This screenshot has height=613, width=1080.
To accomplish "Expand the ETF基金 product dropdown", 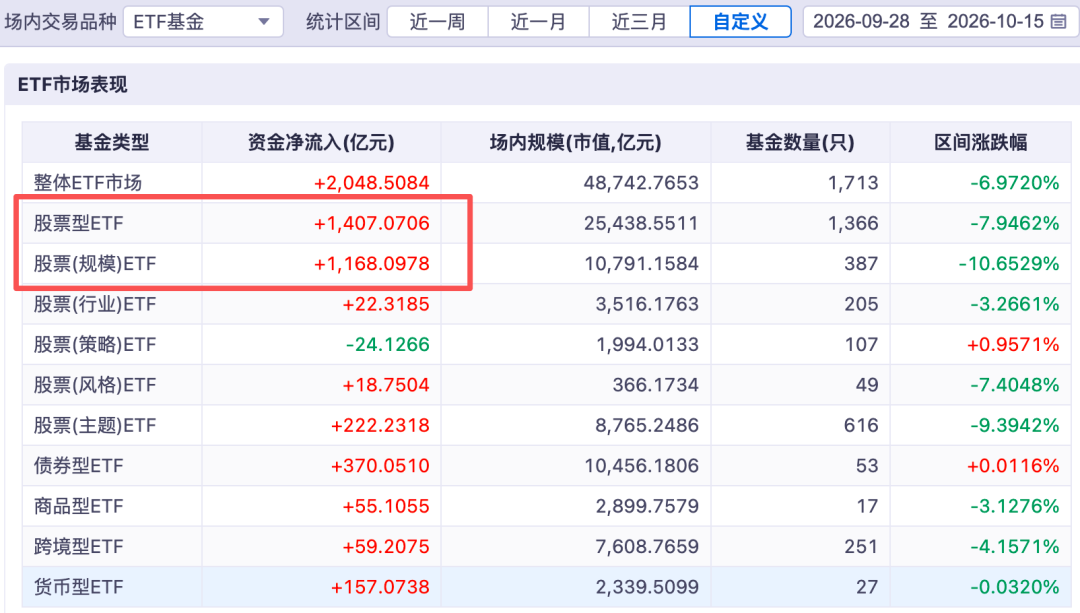I will 203,22.
